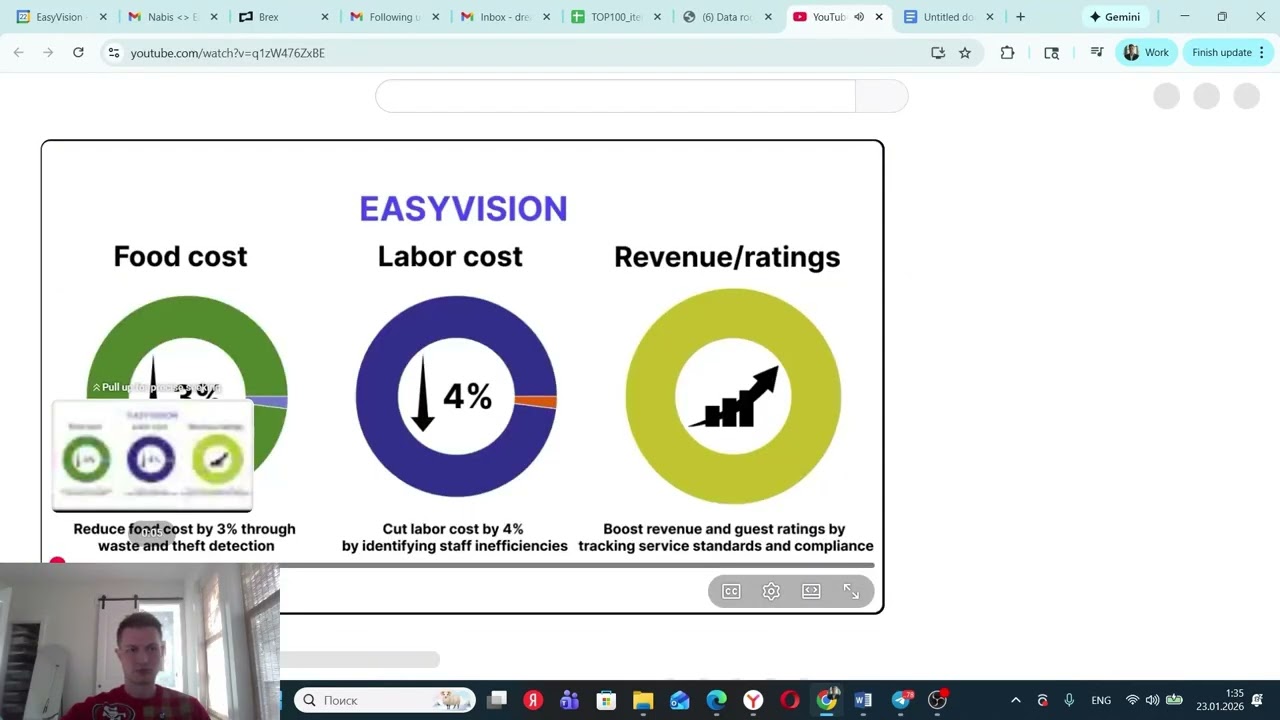Bookmark this page with the star
This screenshot has height=720, width=1280.
[x=965, y=53]
